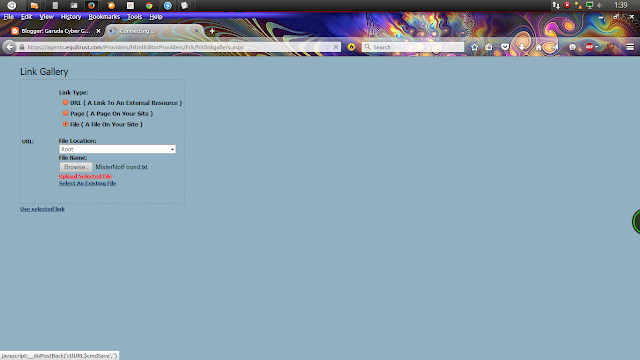Open the Edit menu
The height and width of the screenshot is (360, 640).
tap(27, 17)
